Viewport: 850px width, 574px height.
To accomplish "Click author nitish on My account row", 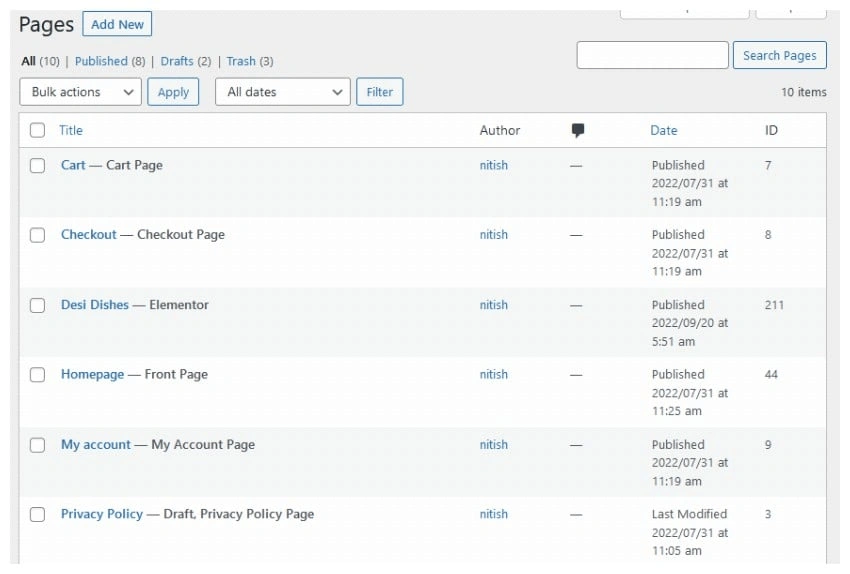I will (493, 445).
